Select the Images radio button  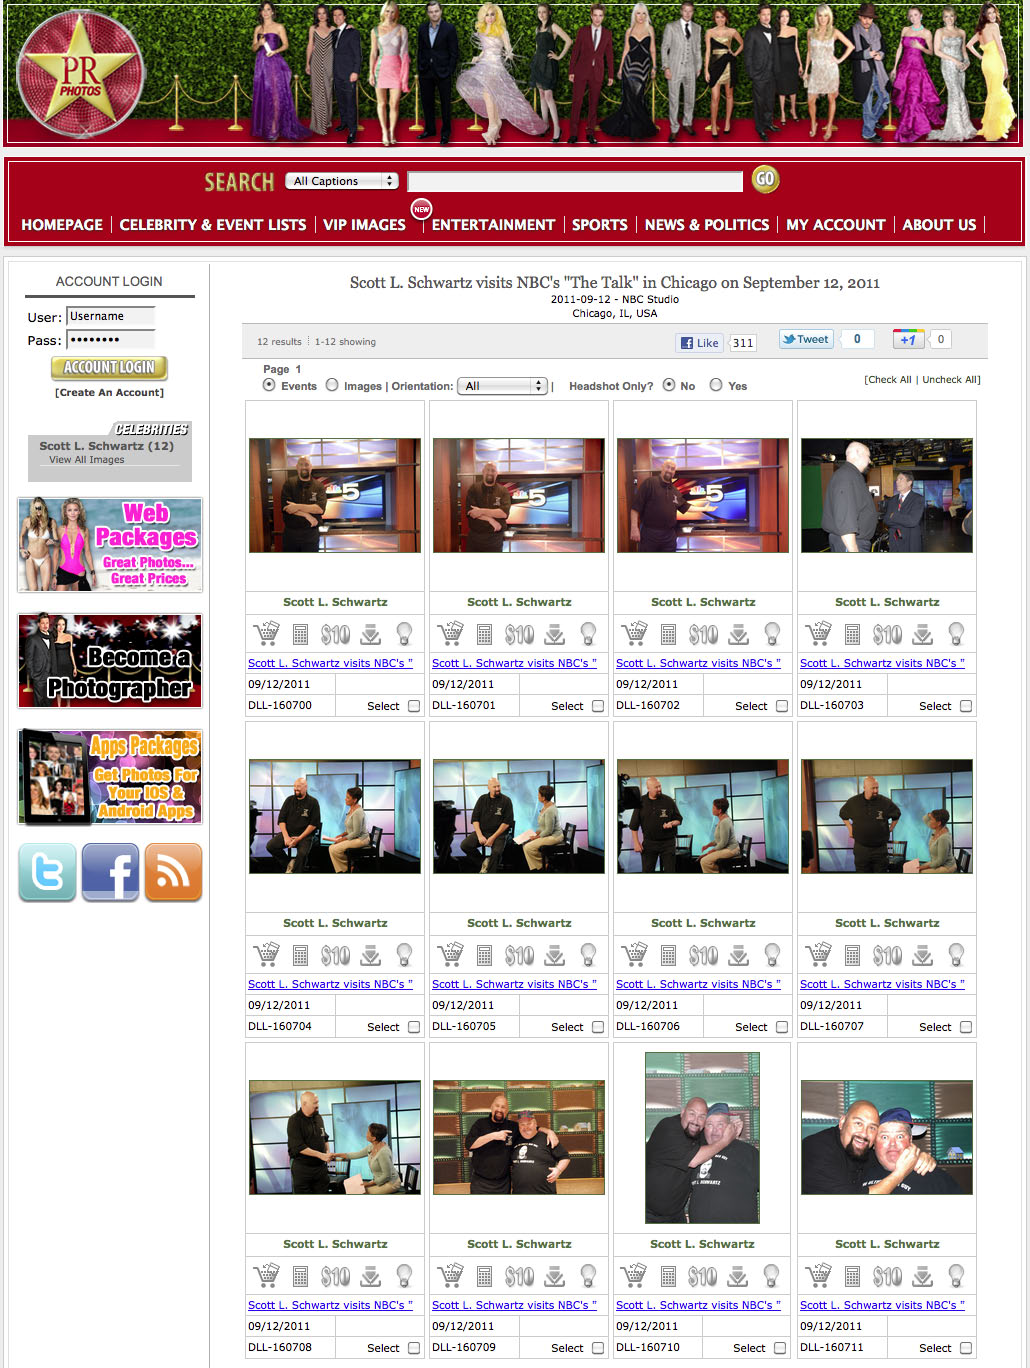pos(332,385)
